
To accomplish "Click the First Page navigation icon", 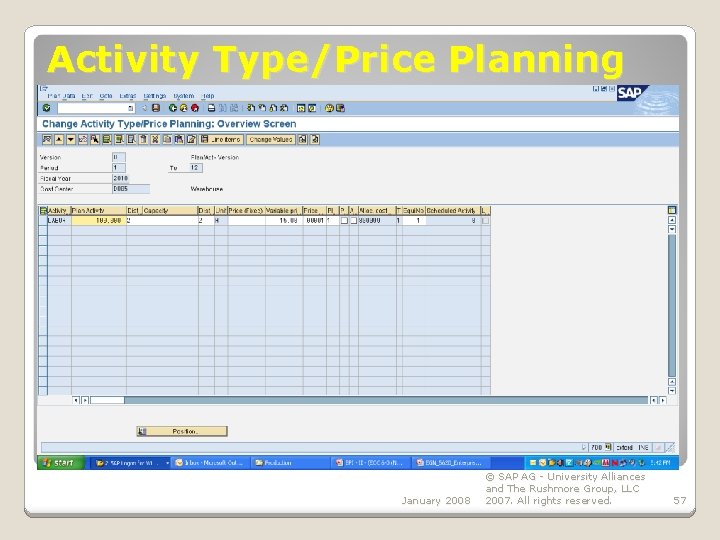I will click(x=251, y=108).
